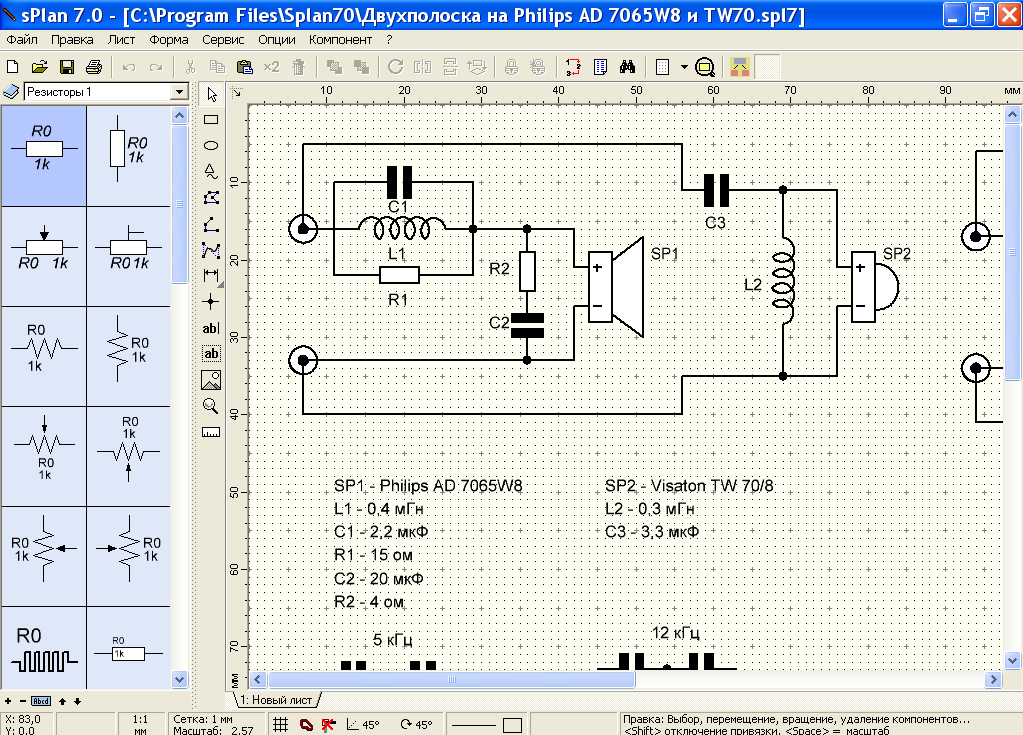This screenshot has width=1023, height=735.
Task: Toggle grid display in the status bar
Action: coord(281,724)
